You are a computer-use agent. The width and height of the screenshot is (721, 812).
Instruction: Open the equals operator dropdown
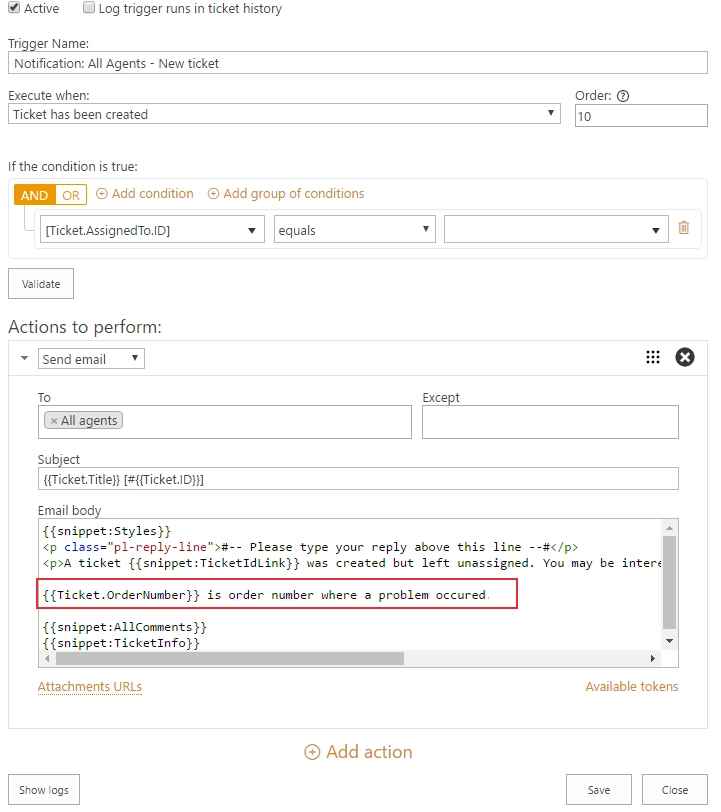pyautogui.click(x=354, y=229)
